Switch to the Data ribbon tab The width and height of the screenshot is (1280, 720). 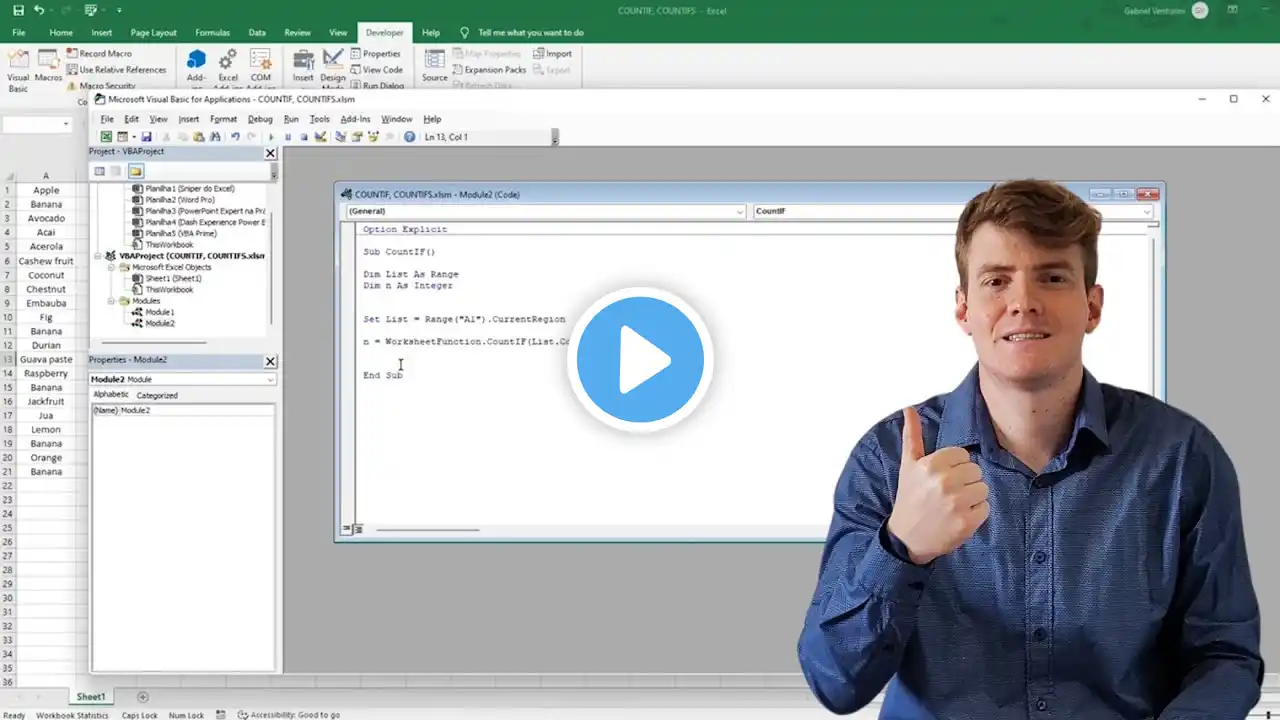257,32
